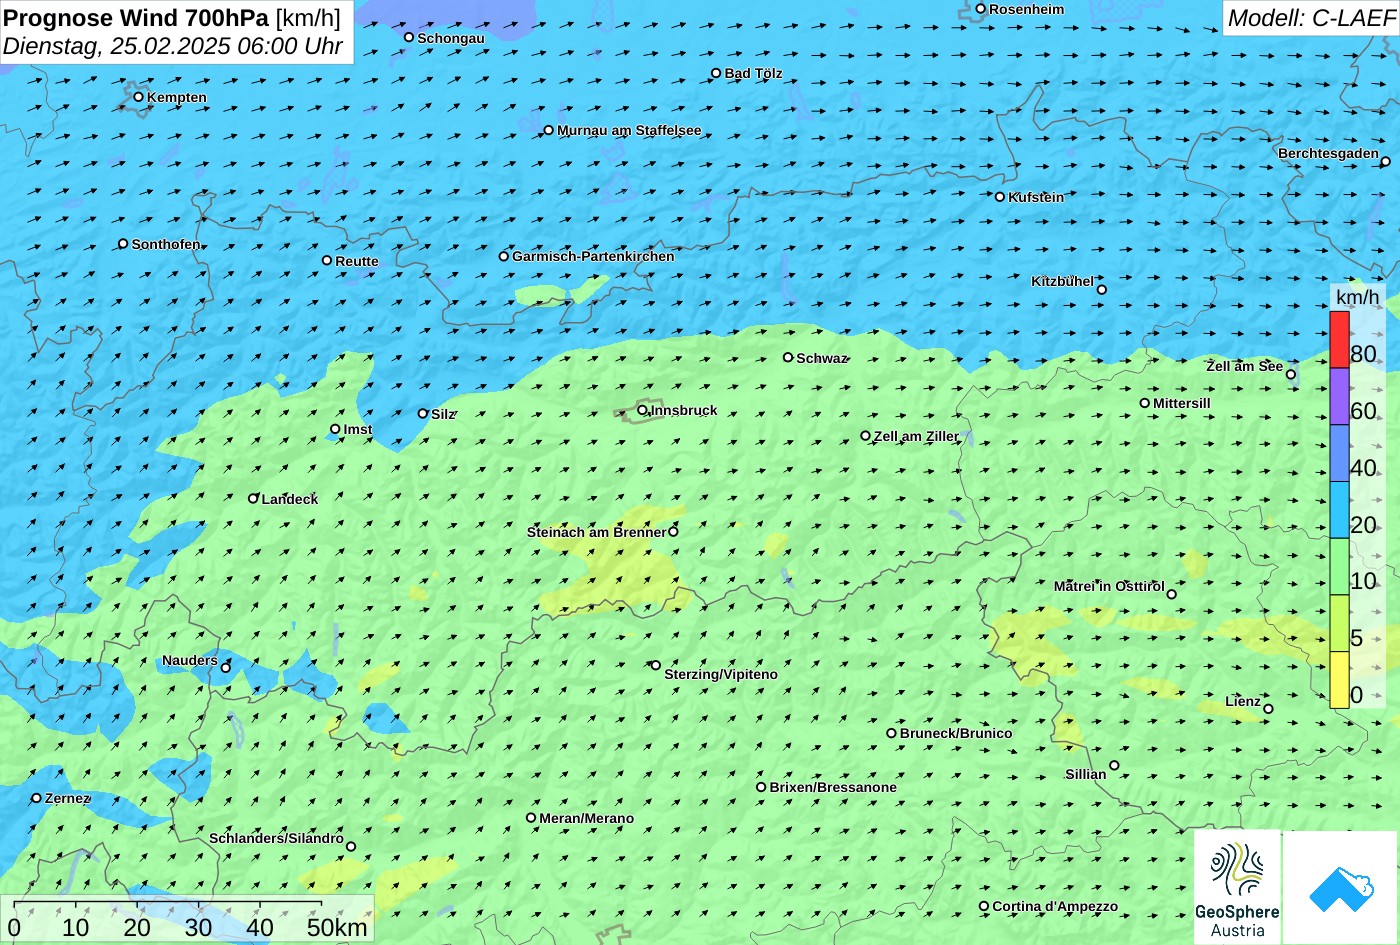The width and height of the screenshot is (1400, 945).
Task: Click the Garmisch-Partenkirchen marker
Action: pos(504,256)
